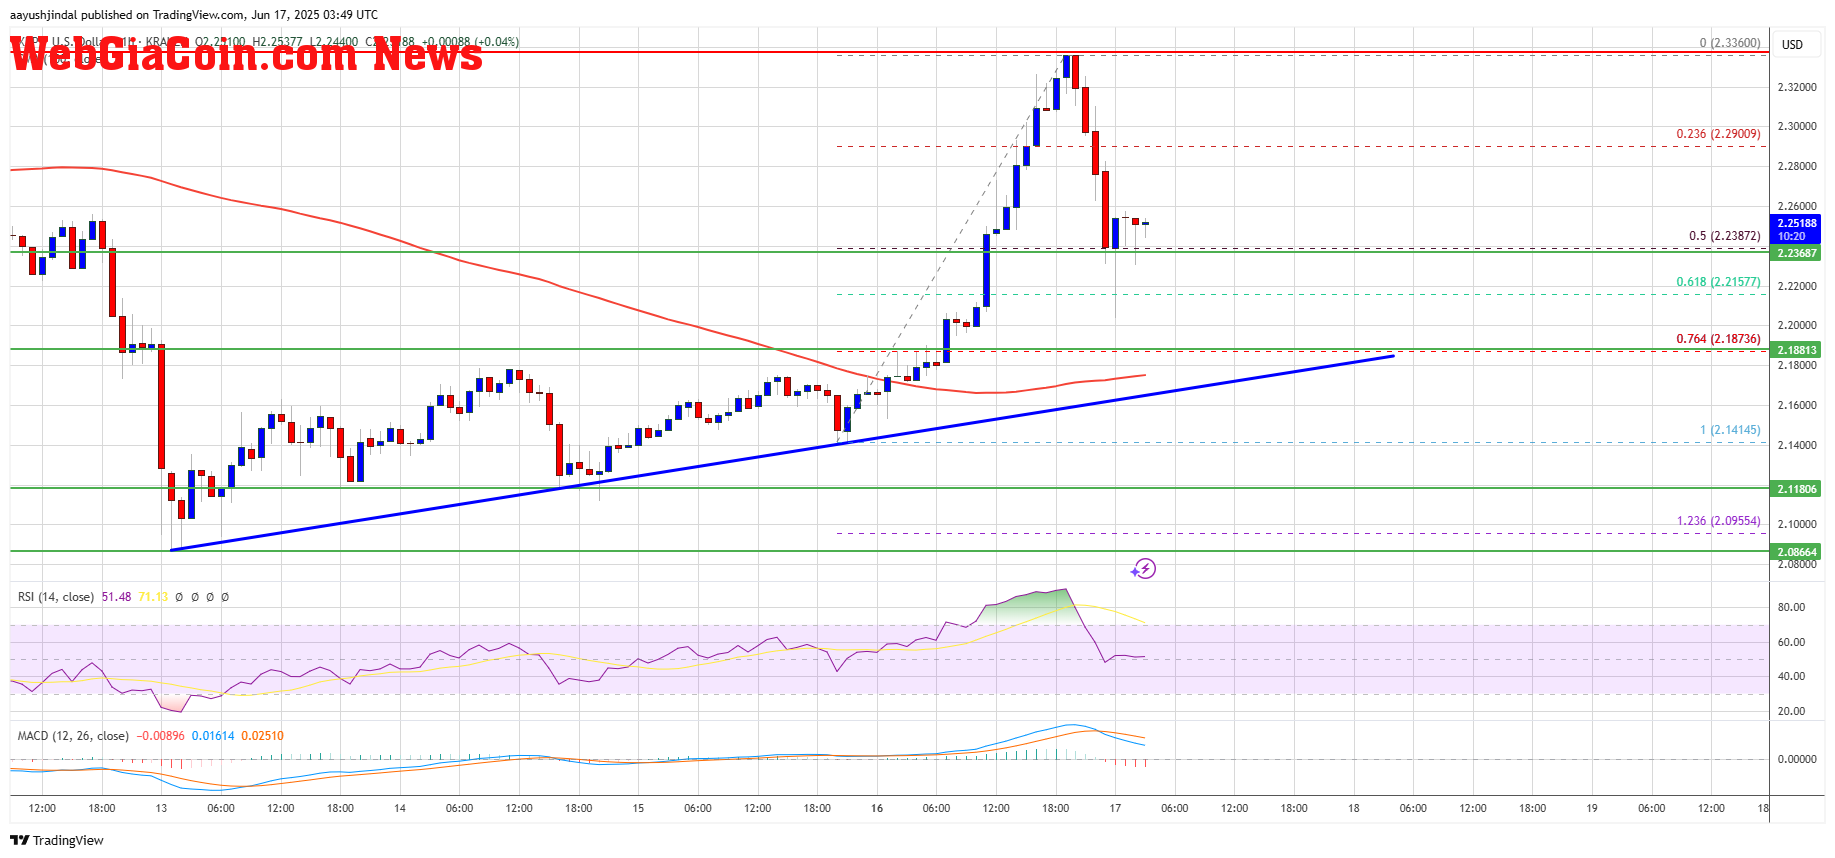The width and height of the screenshot is (1835, 858).
Task: Click the 80.00 level on RSI axis
Action: pos(1790,608)
